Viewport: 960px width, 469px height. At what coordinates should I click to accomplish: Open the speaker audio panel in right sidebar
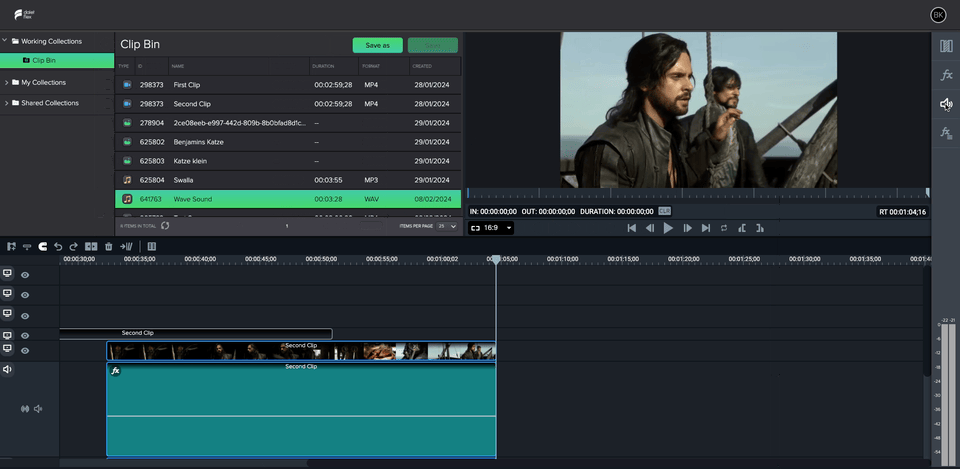pyautogui.click(x=946, y=104)
